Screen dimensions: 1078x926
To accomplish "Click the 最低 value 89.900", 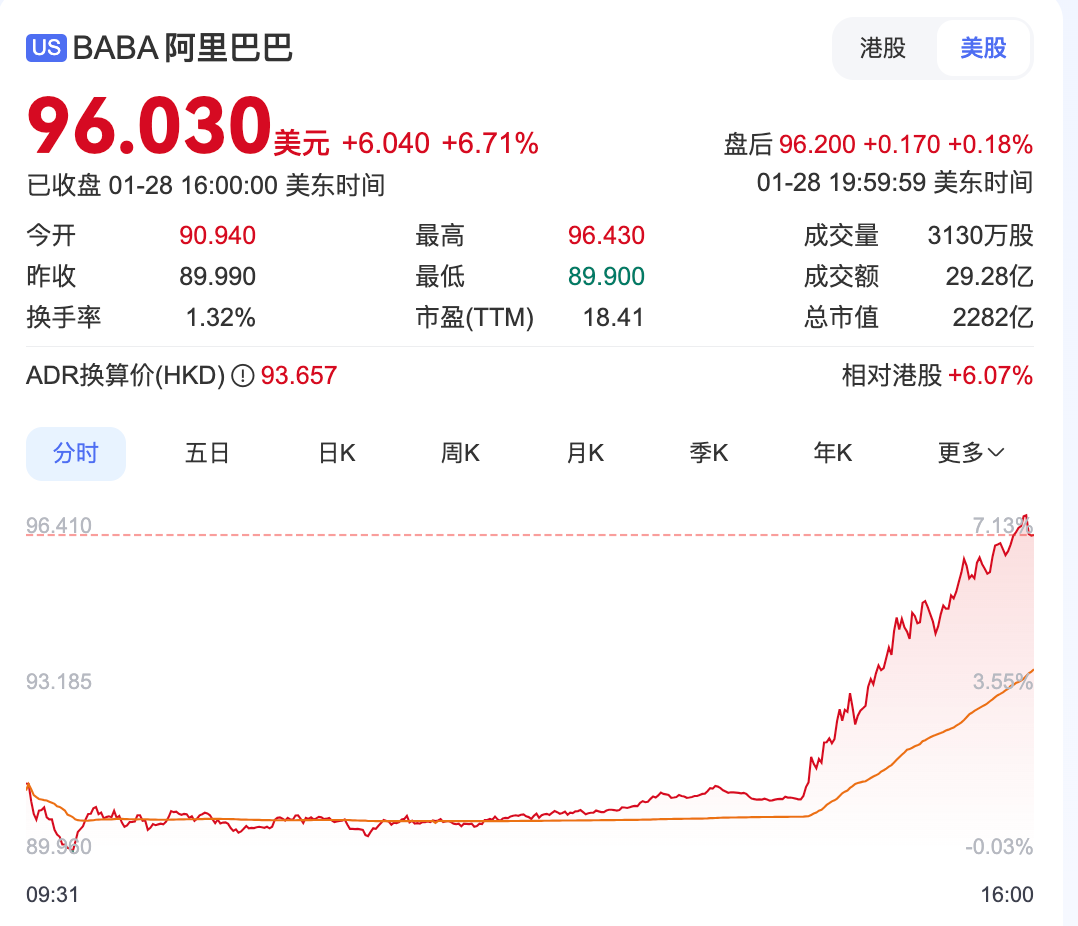I will [606, 276].
